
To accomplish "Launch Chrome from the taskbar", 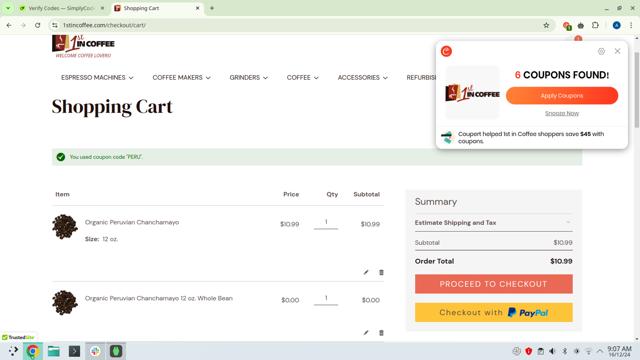I will pyautogui.click(x=32, y=351).
